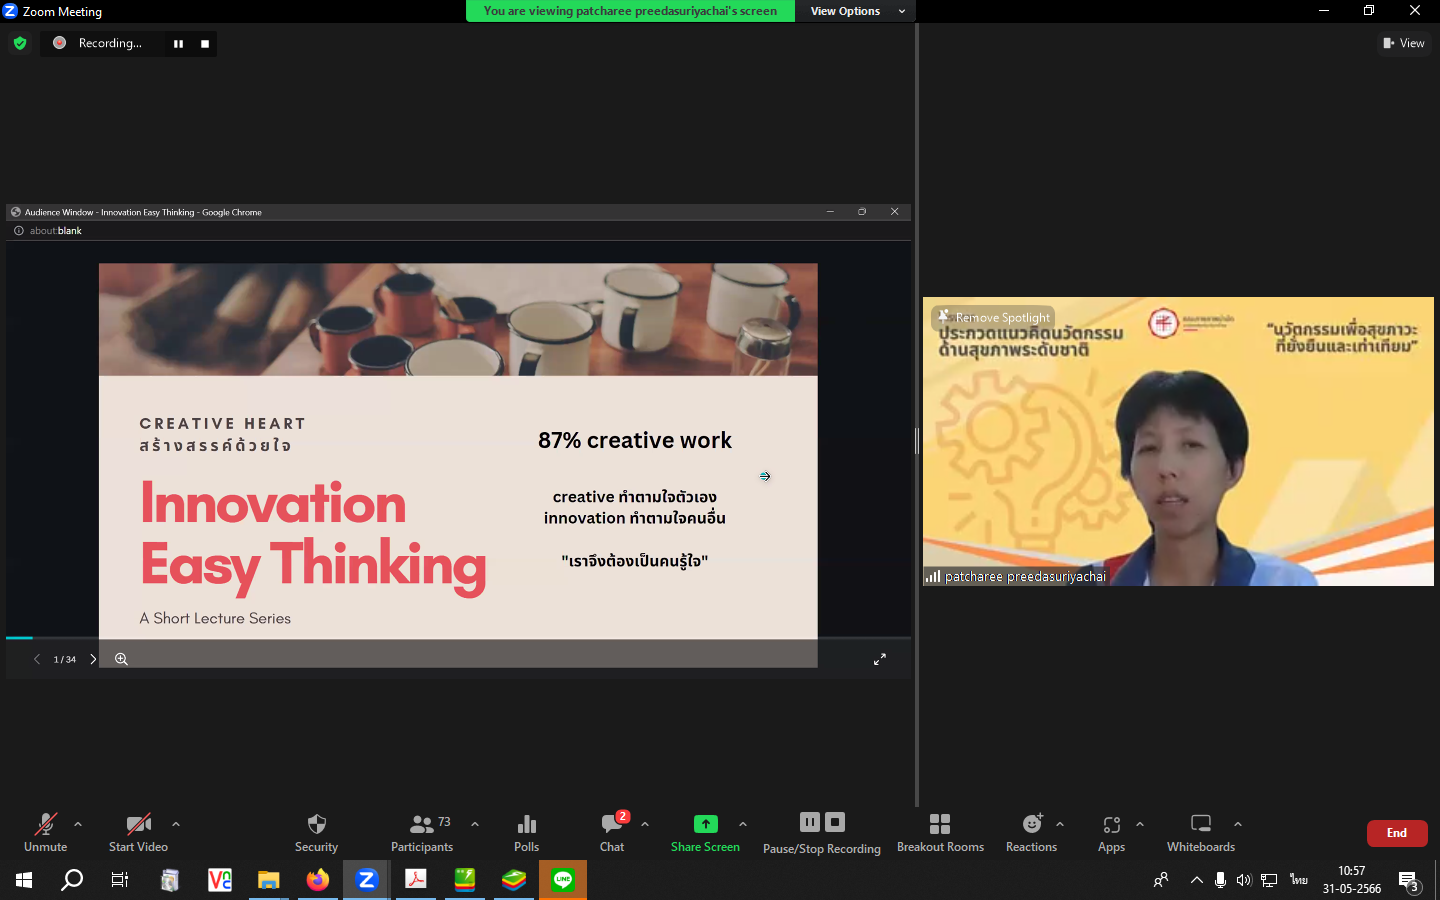Unmute the microphone
The image size is (1440, 900).
click(45, 832)
